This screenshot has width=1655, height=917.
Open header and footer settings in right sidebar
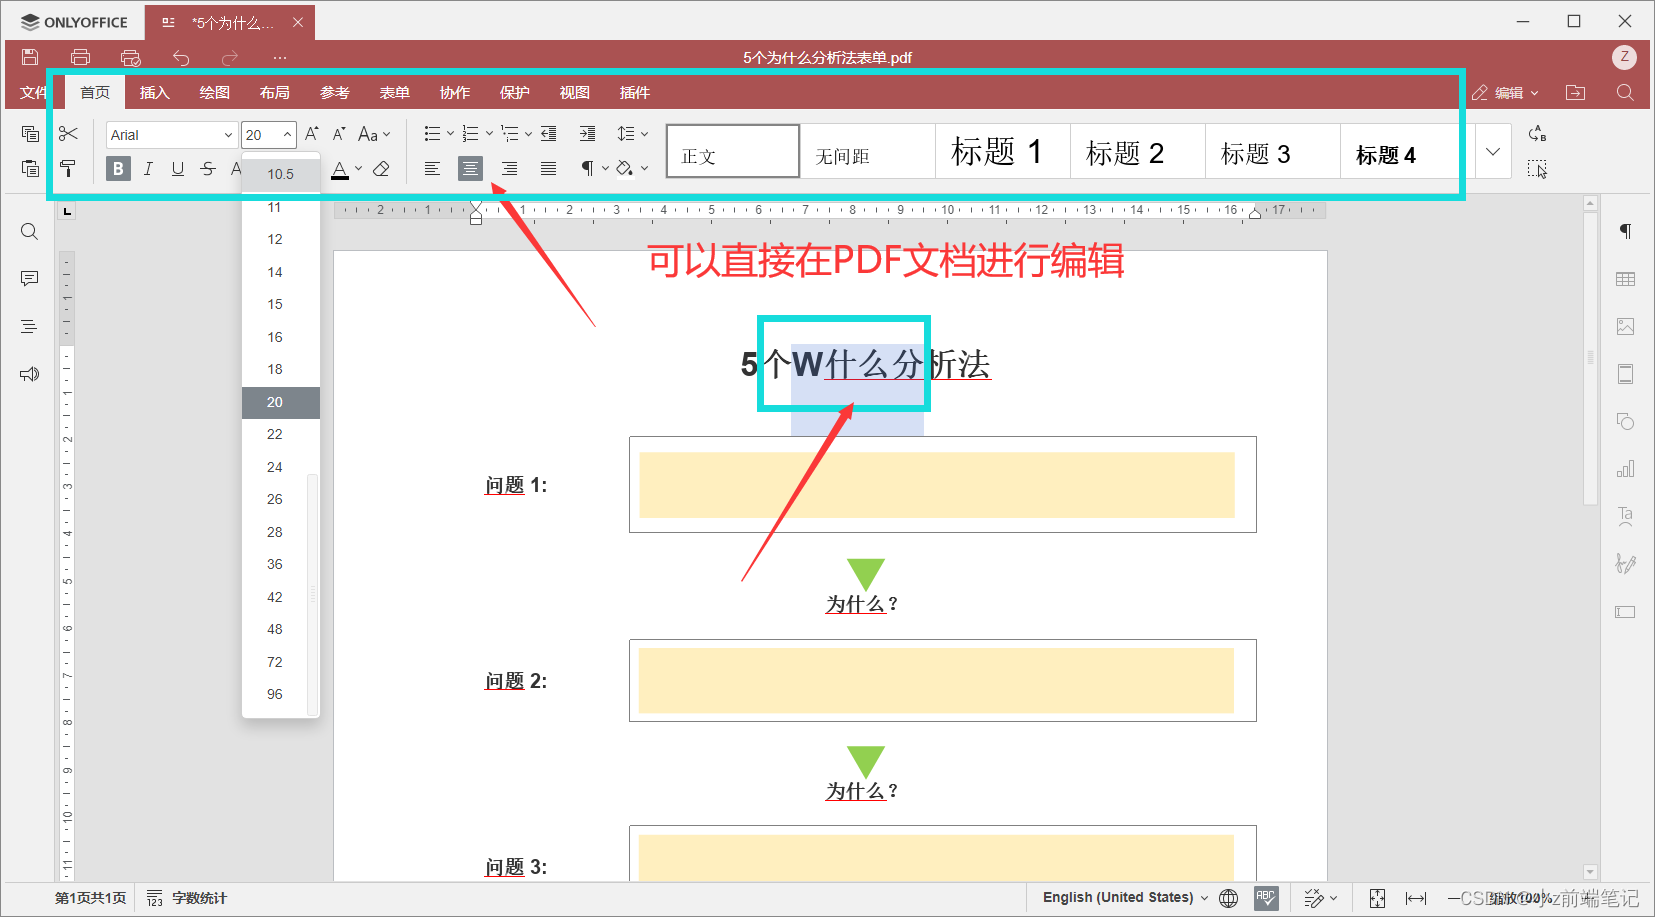pyautogui.click(x=1626, y=374)
